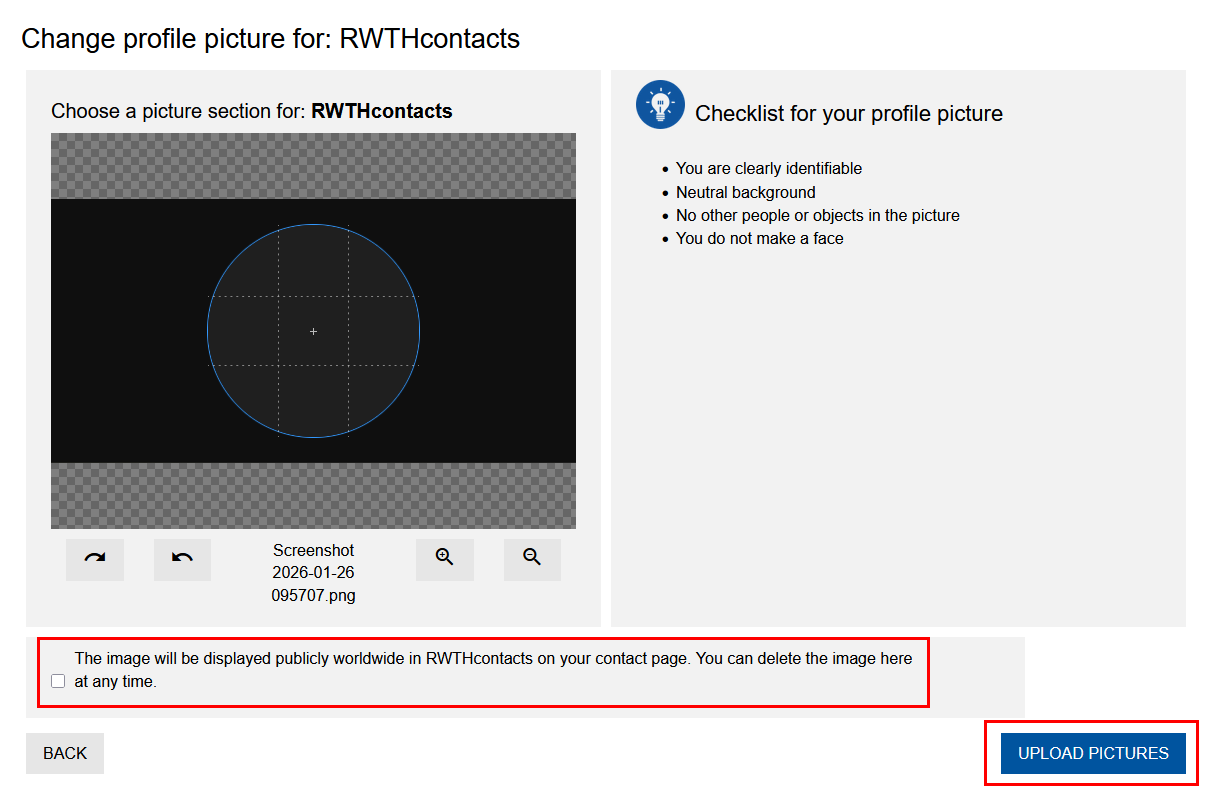Image resolution: width=1223 pixels, height=796 pixels.
Task: Click the 'Neutral background' checklist item
Action: click(x=745, y=192)
